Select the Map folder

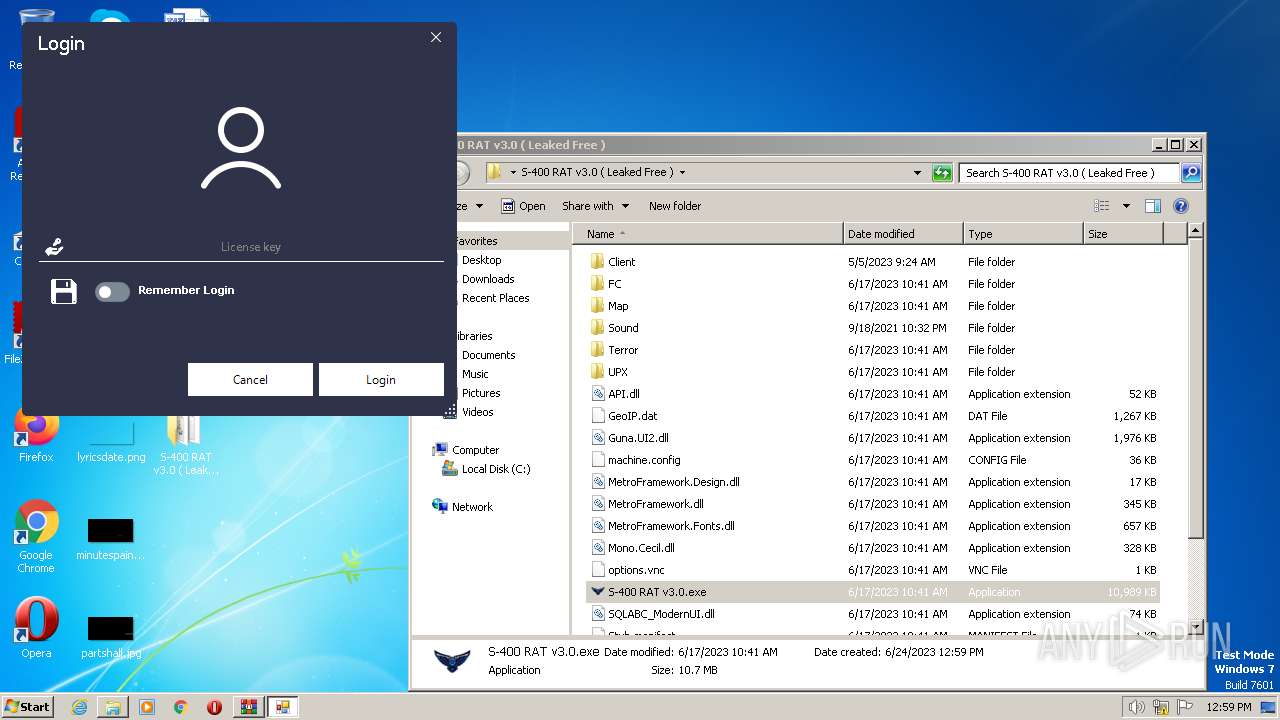pos(618,306)
